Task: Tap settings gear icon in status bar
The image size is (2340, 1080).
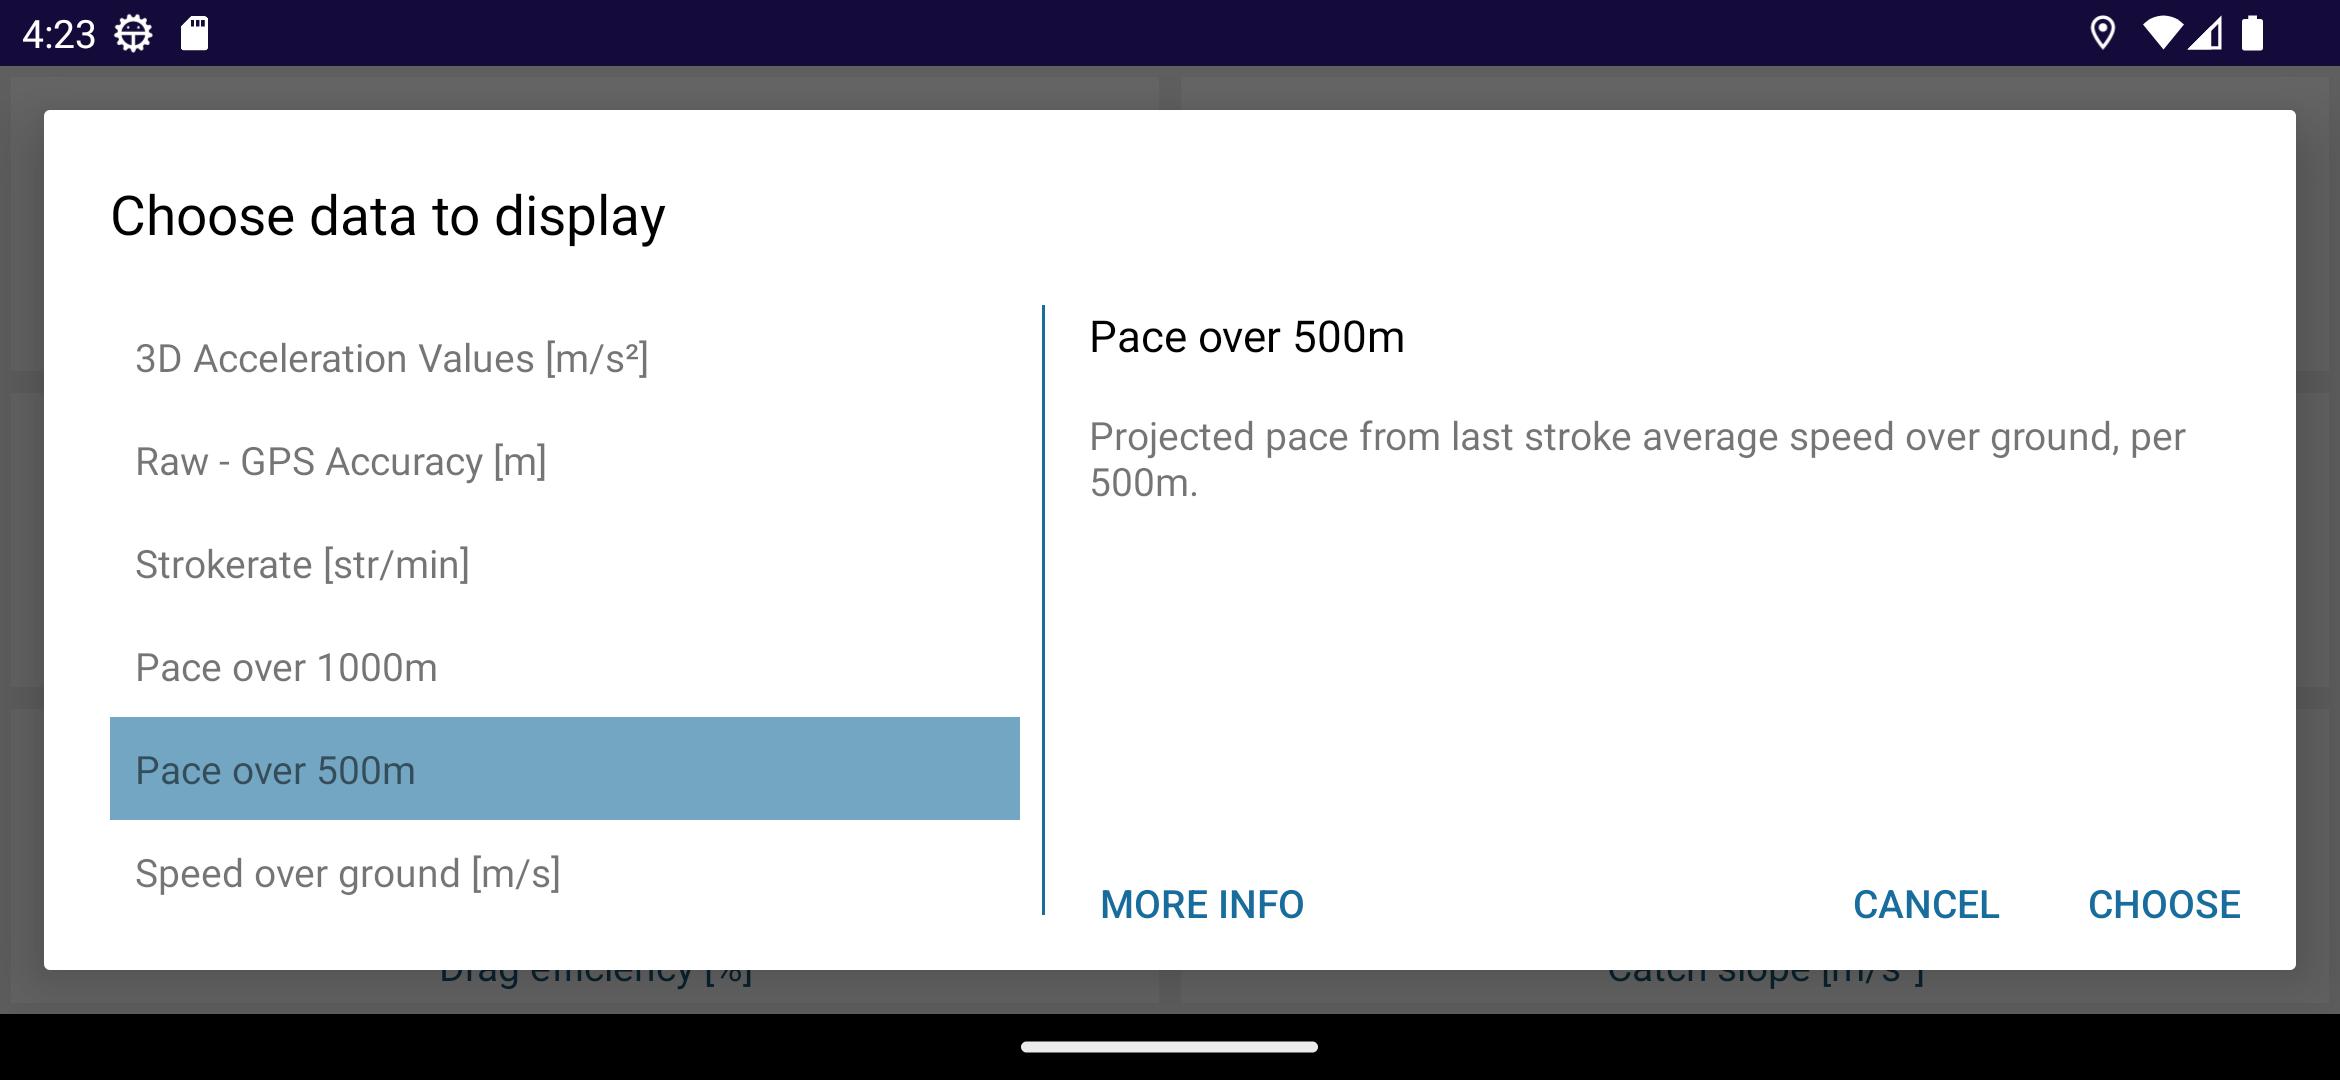Action: (133, 34)
